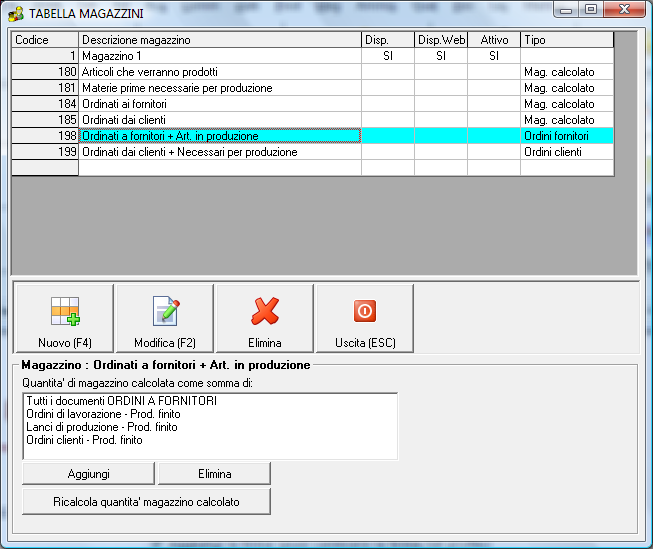Click the SI value under Attivo
Image resolution: width=653 pixels, height=549 pixels.
494,56
